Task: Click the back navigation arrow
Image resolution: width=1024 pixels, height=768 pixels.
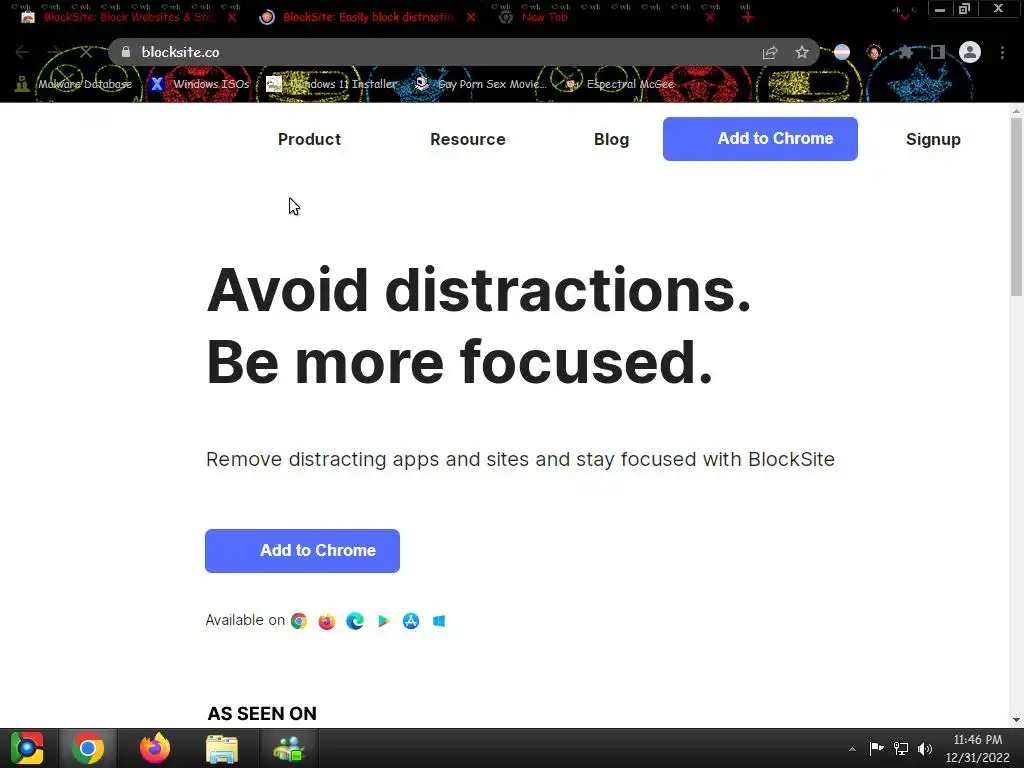Action: point(22,52)
